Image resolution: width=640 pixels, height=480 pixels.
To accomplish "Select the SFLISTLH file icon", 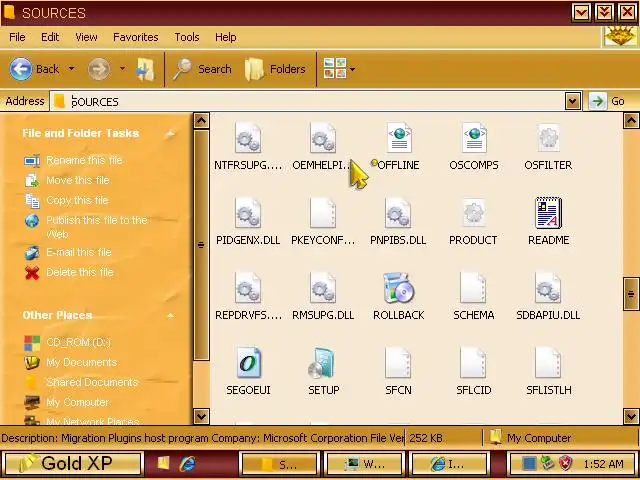I will (x=549, y=362).
